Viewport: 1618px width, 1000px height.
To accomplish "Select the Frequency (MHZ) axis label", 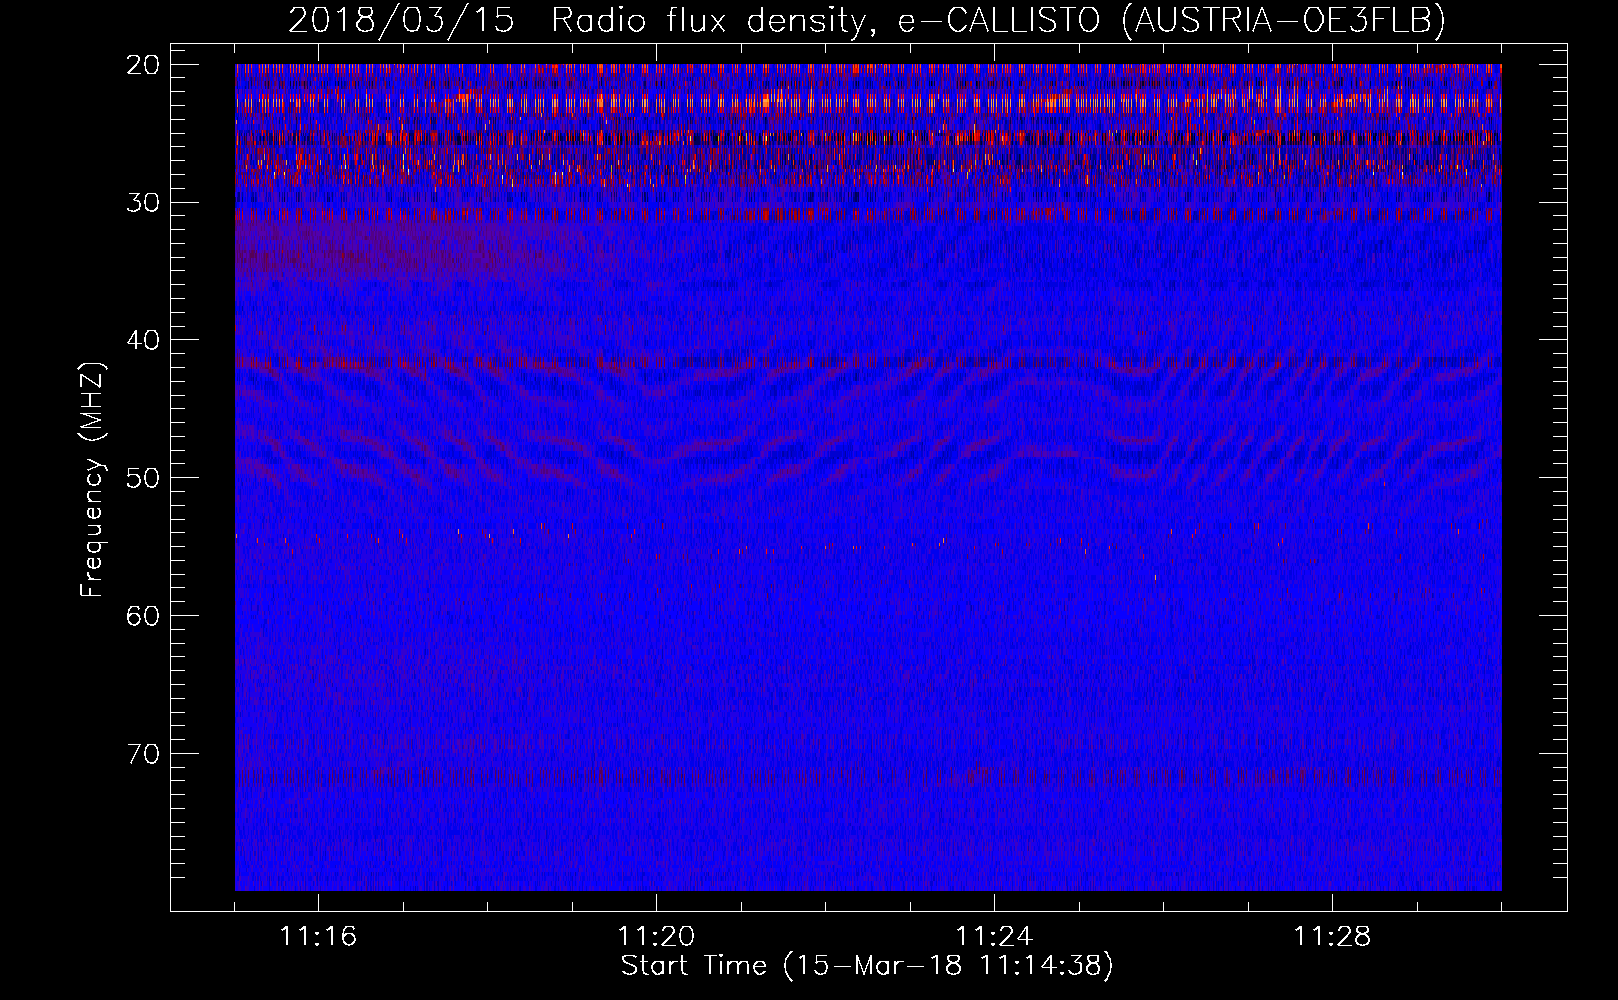I will pyautogui.click(x=92, y=479).
